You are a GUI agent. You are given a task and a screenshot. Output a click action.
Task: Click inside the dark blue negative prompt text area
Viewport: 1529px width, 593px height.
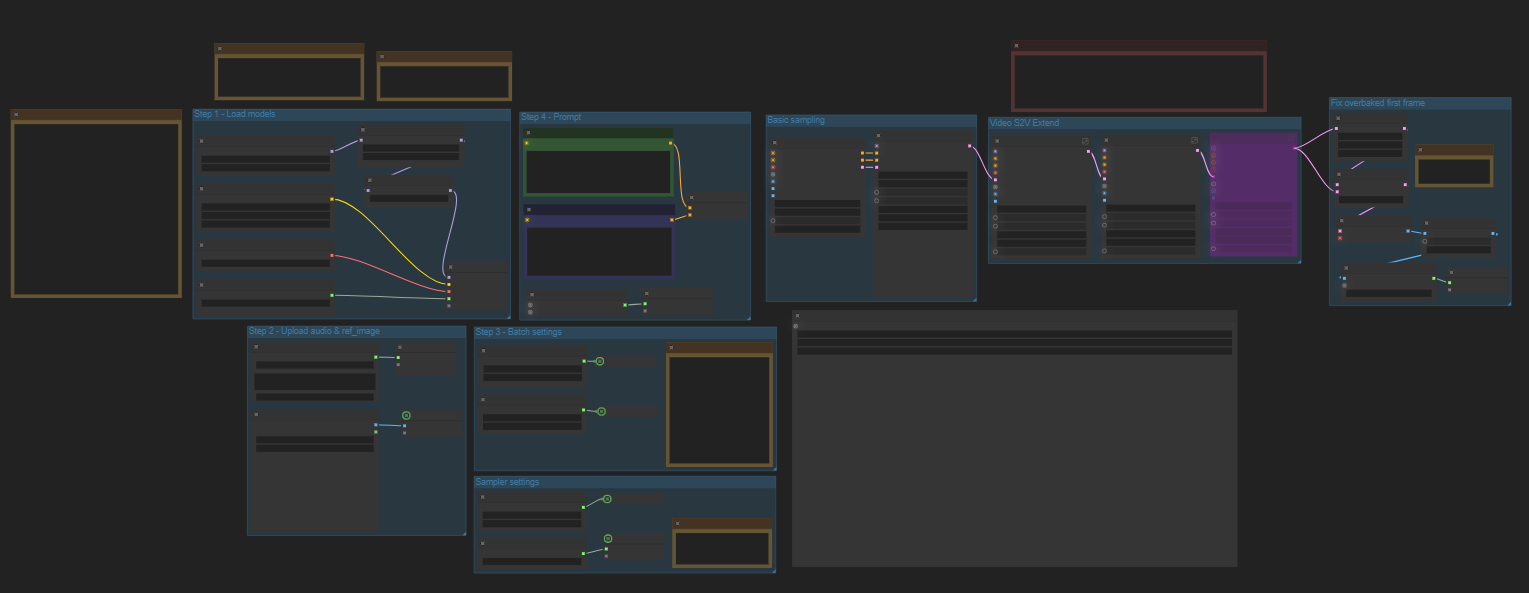[x=598, y=251]
